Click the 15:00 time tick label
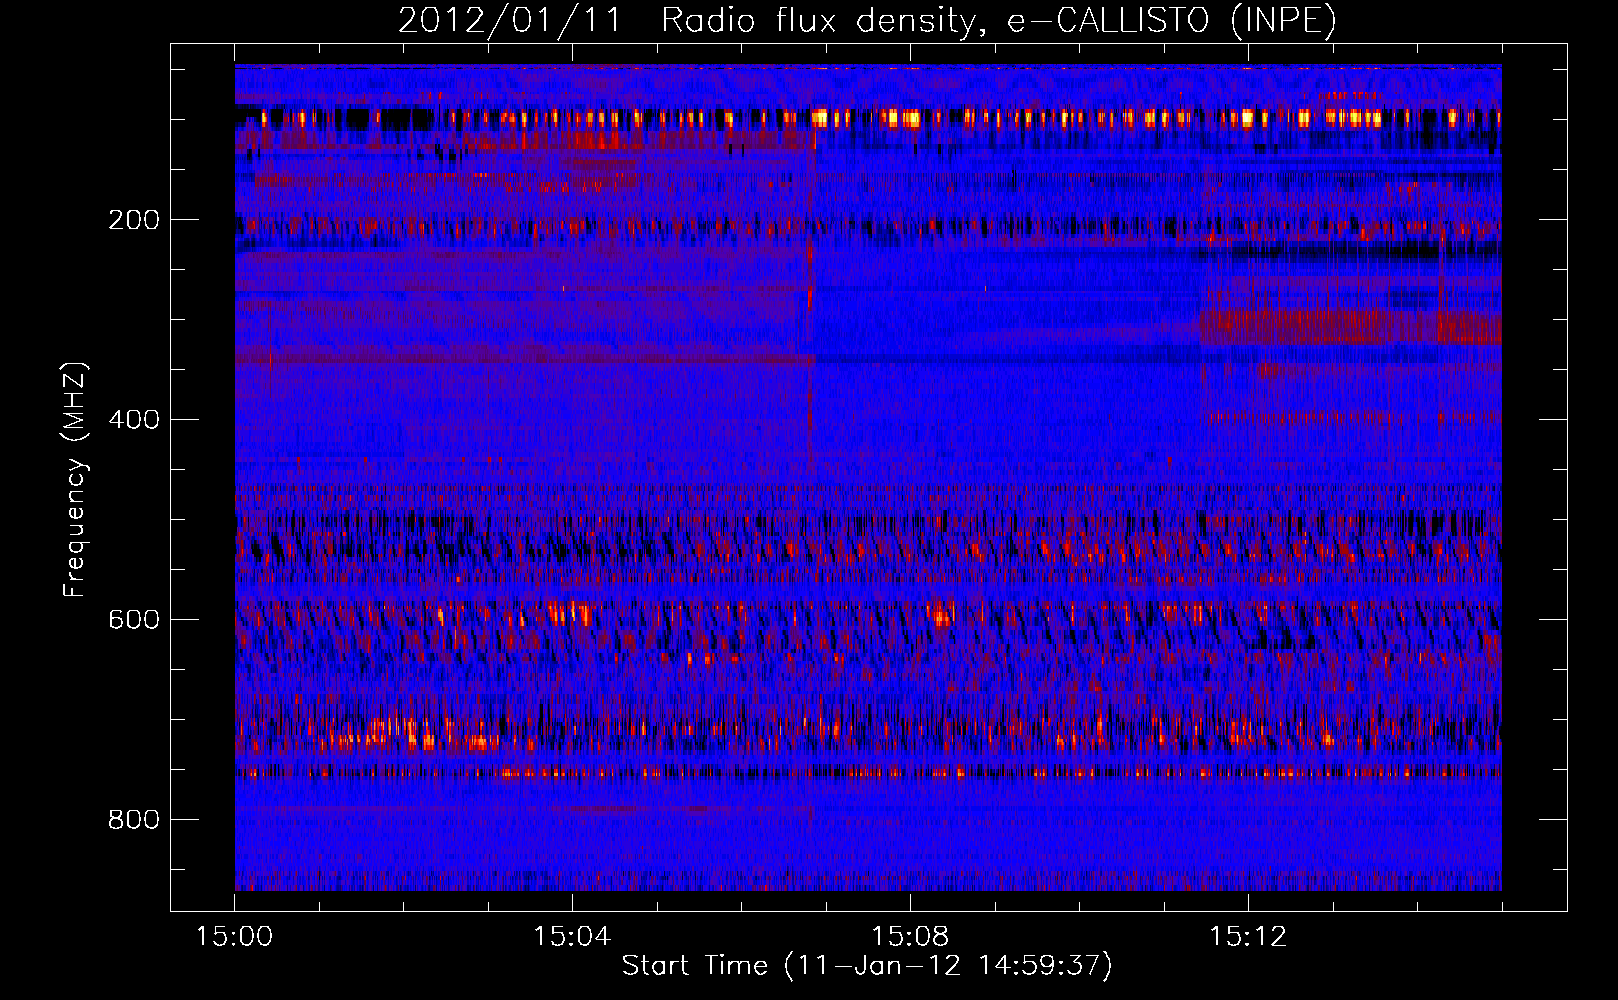This screenshot has width=1618, height=1000. click(235, 937)
